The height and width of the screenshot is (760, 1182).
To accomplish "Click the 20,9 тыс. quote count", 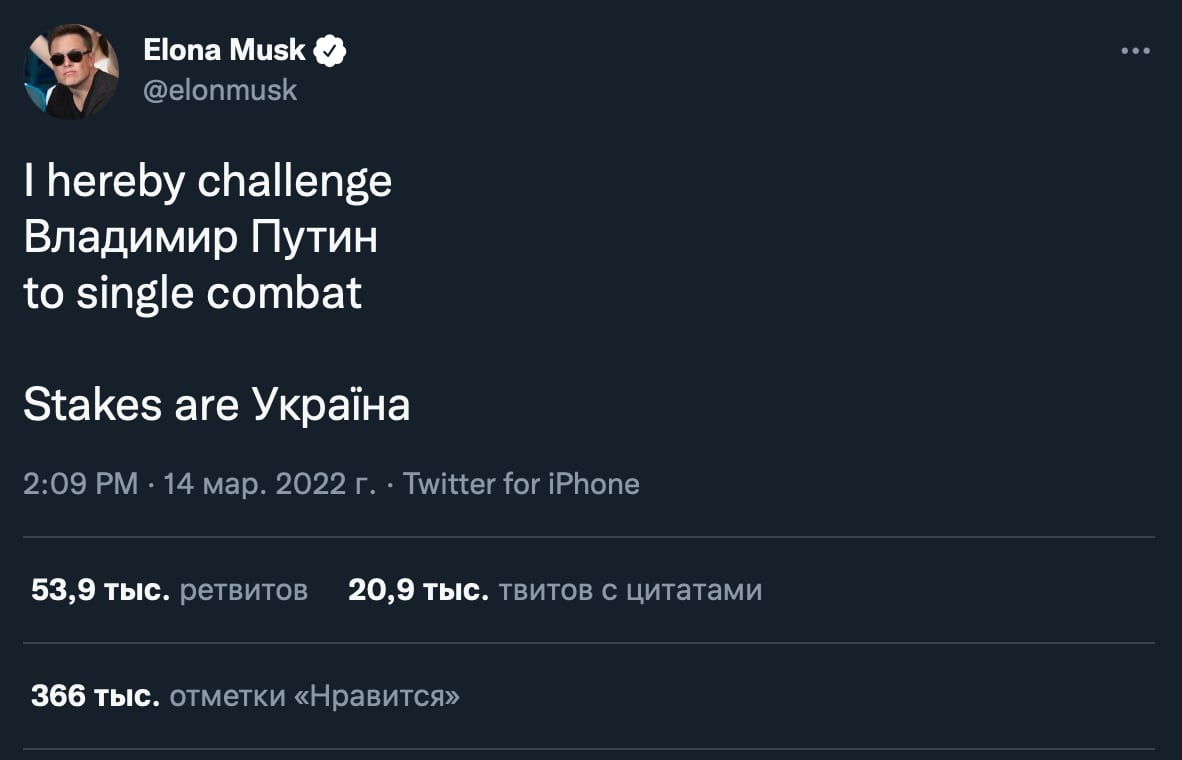I will tap(418, 591).
